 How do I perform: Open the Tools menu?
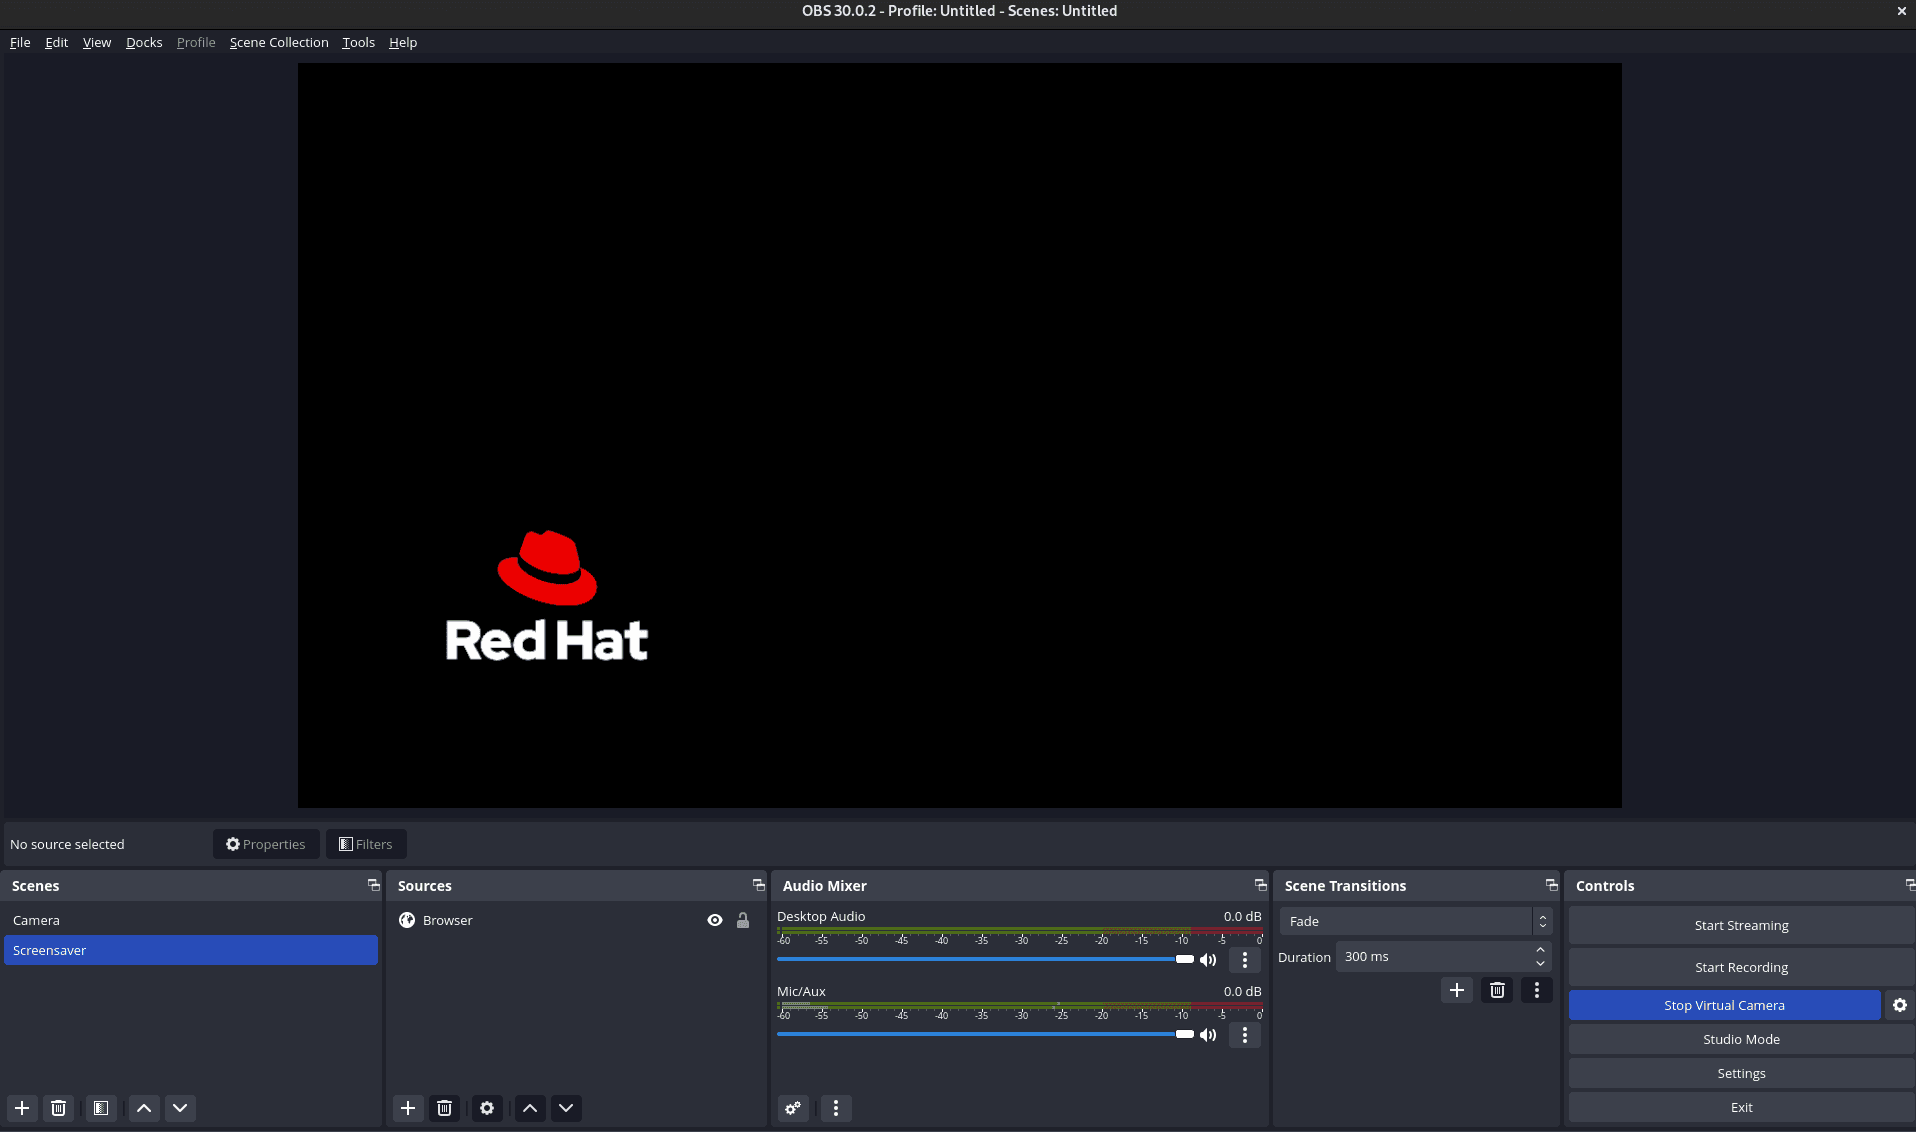click(358, 42)
